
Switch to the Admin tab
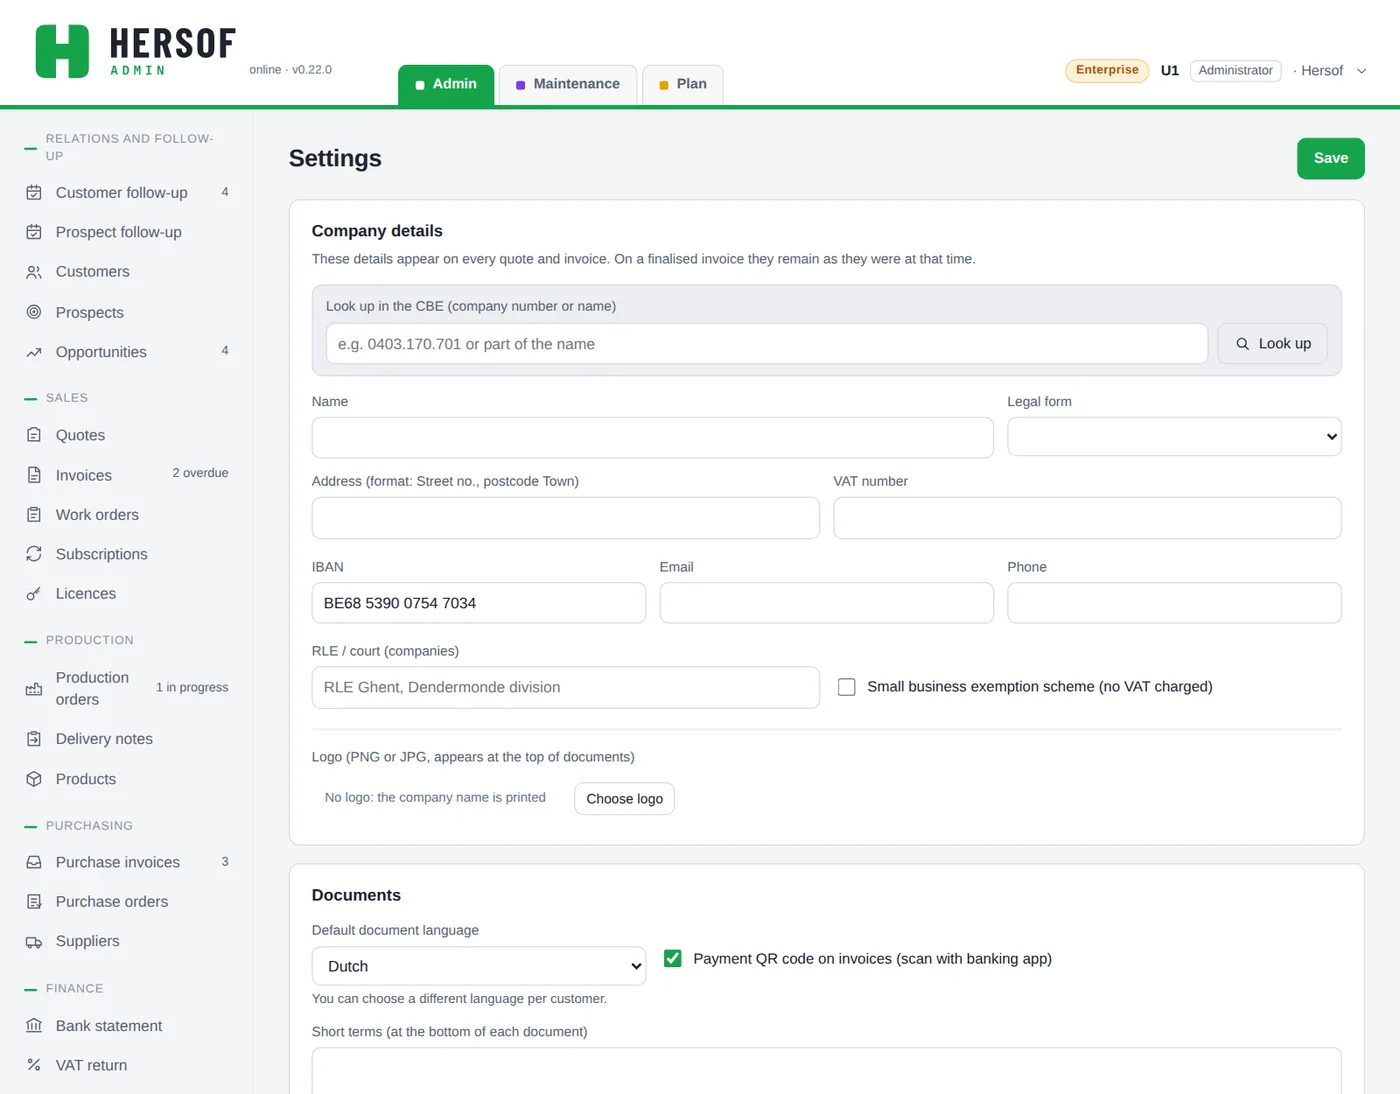(446, 84)
